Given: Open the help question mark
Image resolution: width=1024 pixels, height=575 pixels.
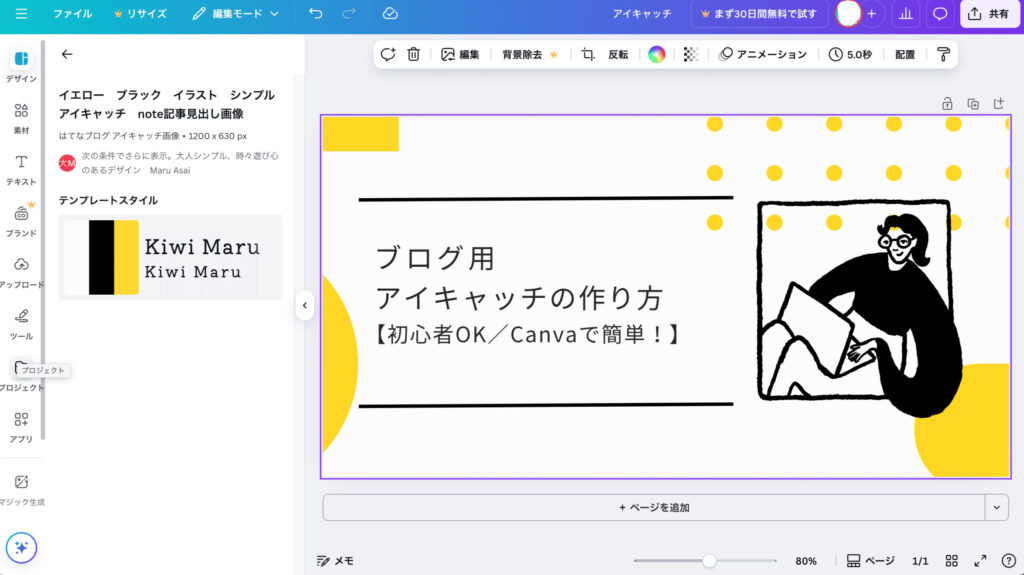Looking at the screenshot, I should [1008, 561].
